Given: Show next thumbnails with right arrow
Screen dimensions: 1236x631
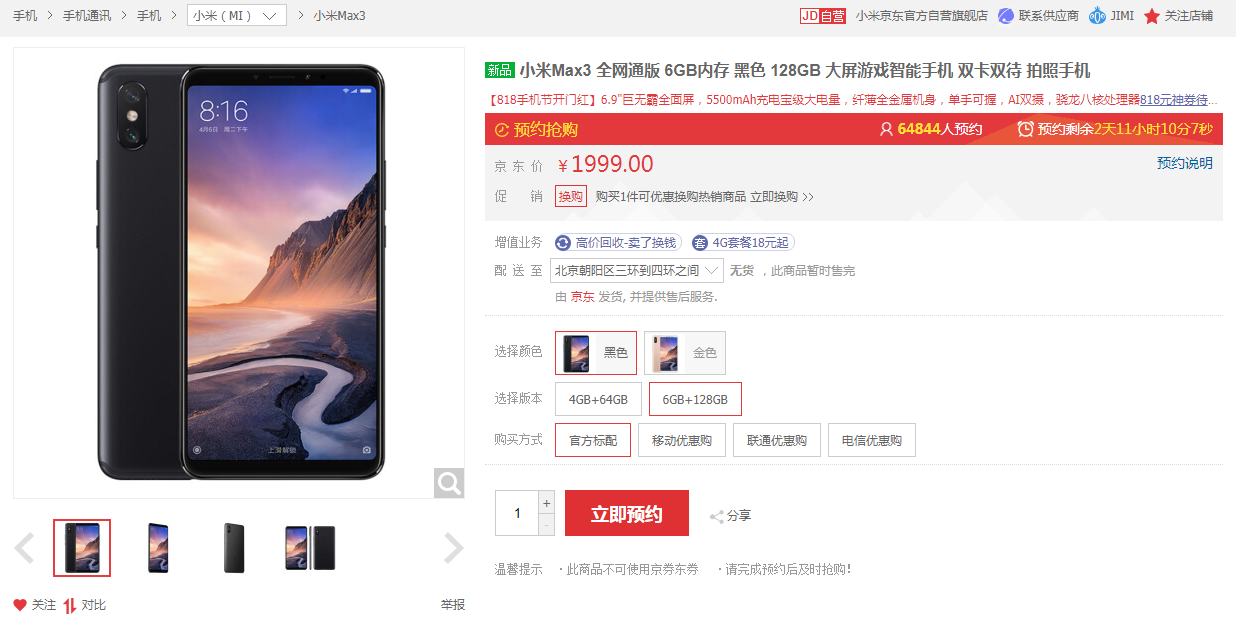Looking at the screenshot, I should (x=454, y=548).
